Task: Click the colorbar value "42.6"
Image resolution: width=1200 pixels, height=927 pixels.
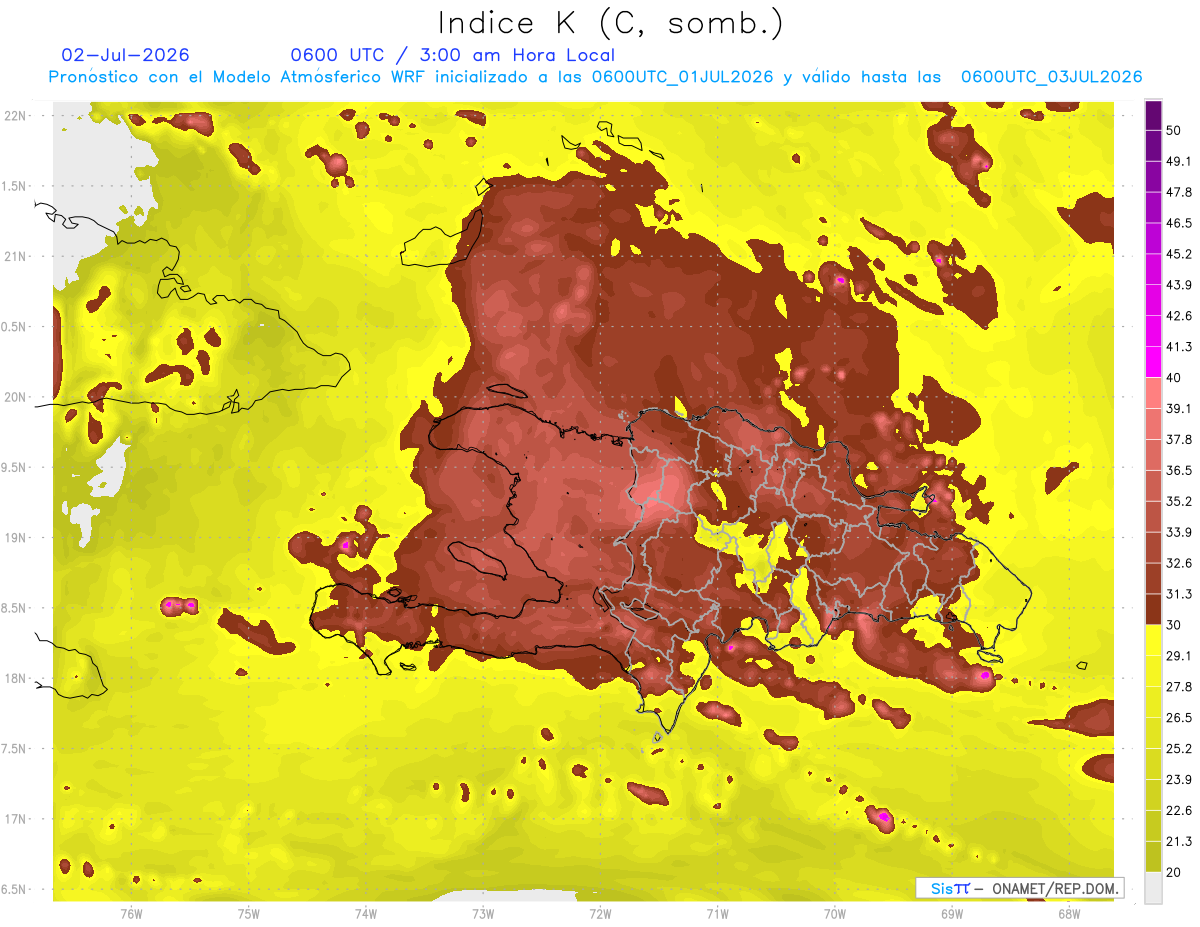Action: pyautogui.click(x=1178, y=316)
